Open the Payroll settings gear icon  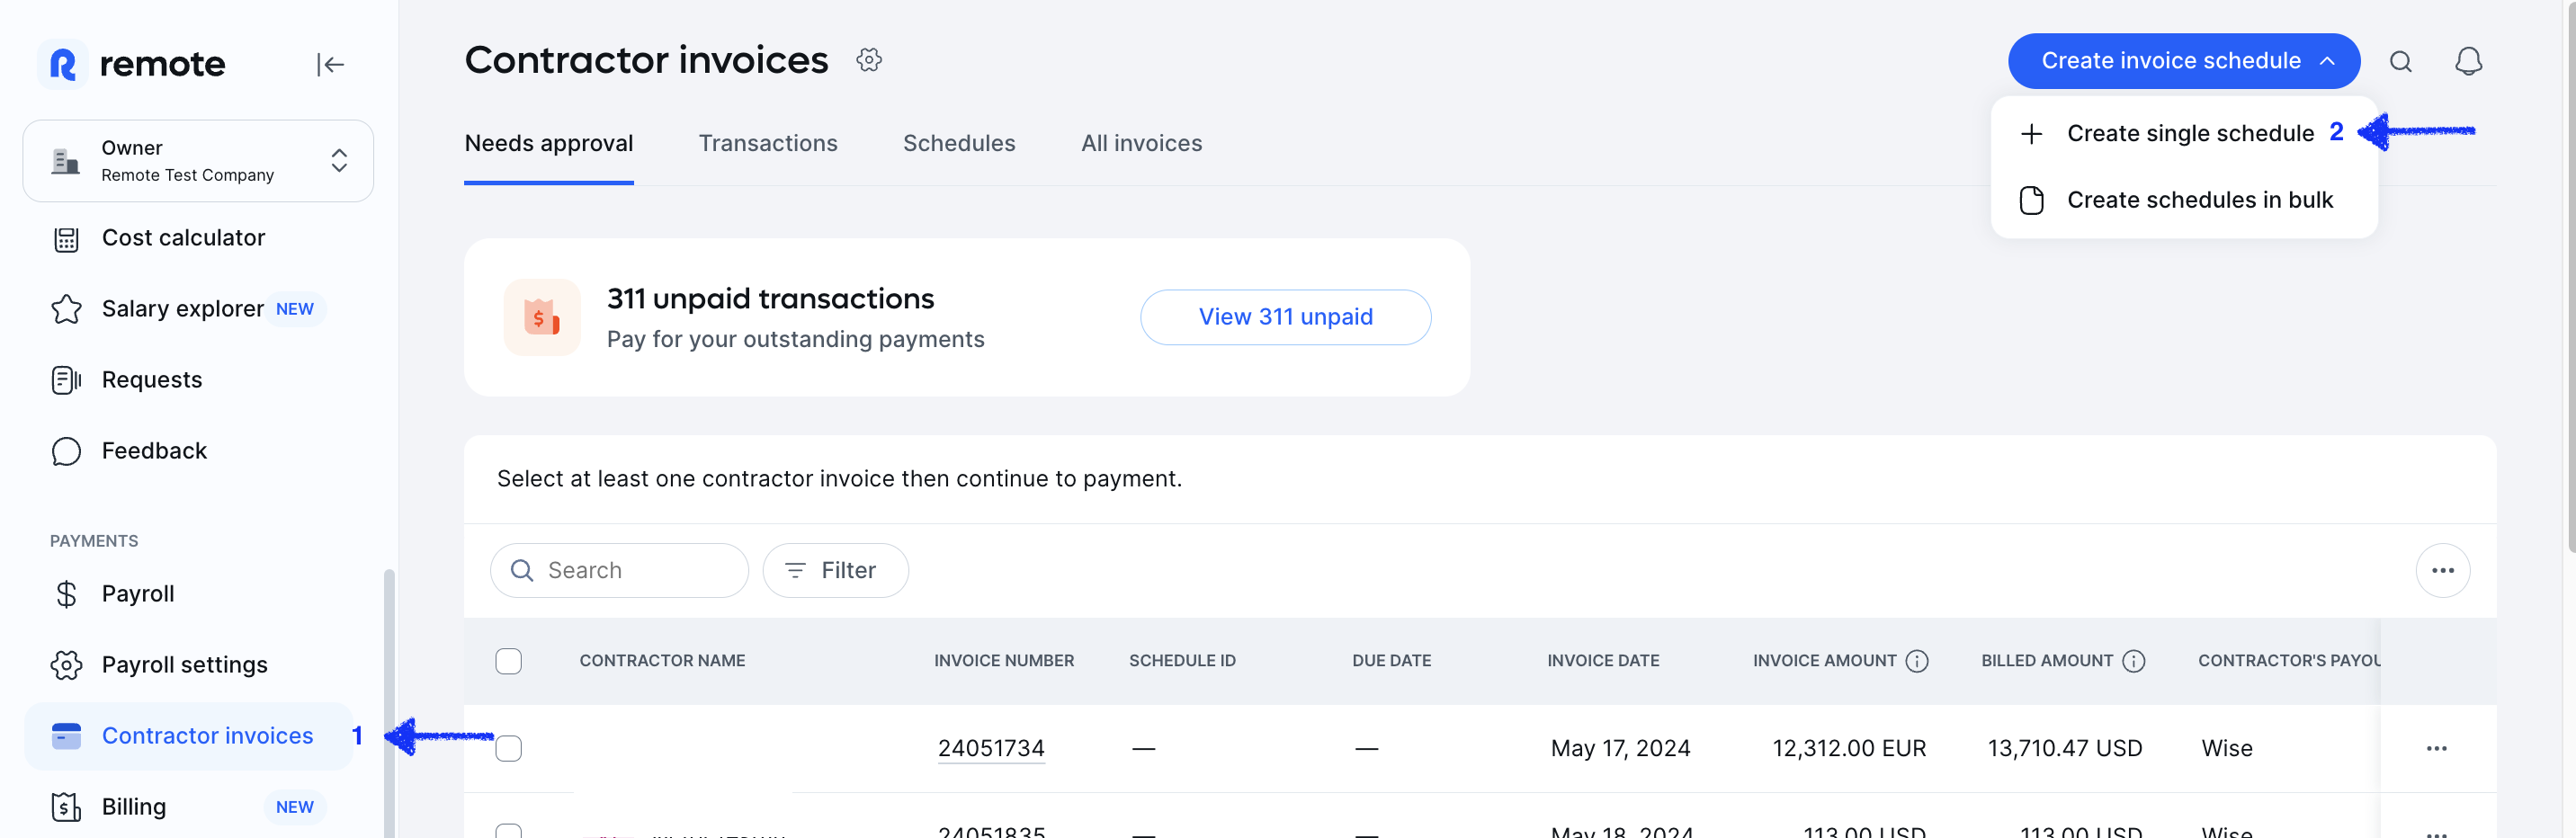point(66,664)
